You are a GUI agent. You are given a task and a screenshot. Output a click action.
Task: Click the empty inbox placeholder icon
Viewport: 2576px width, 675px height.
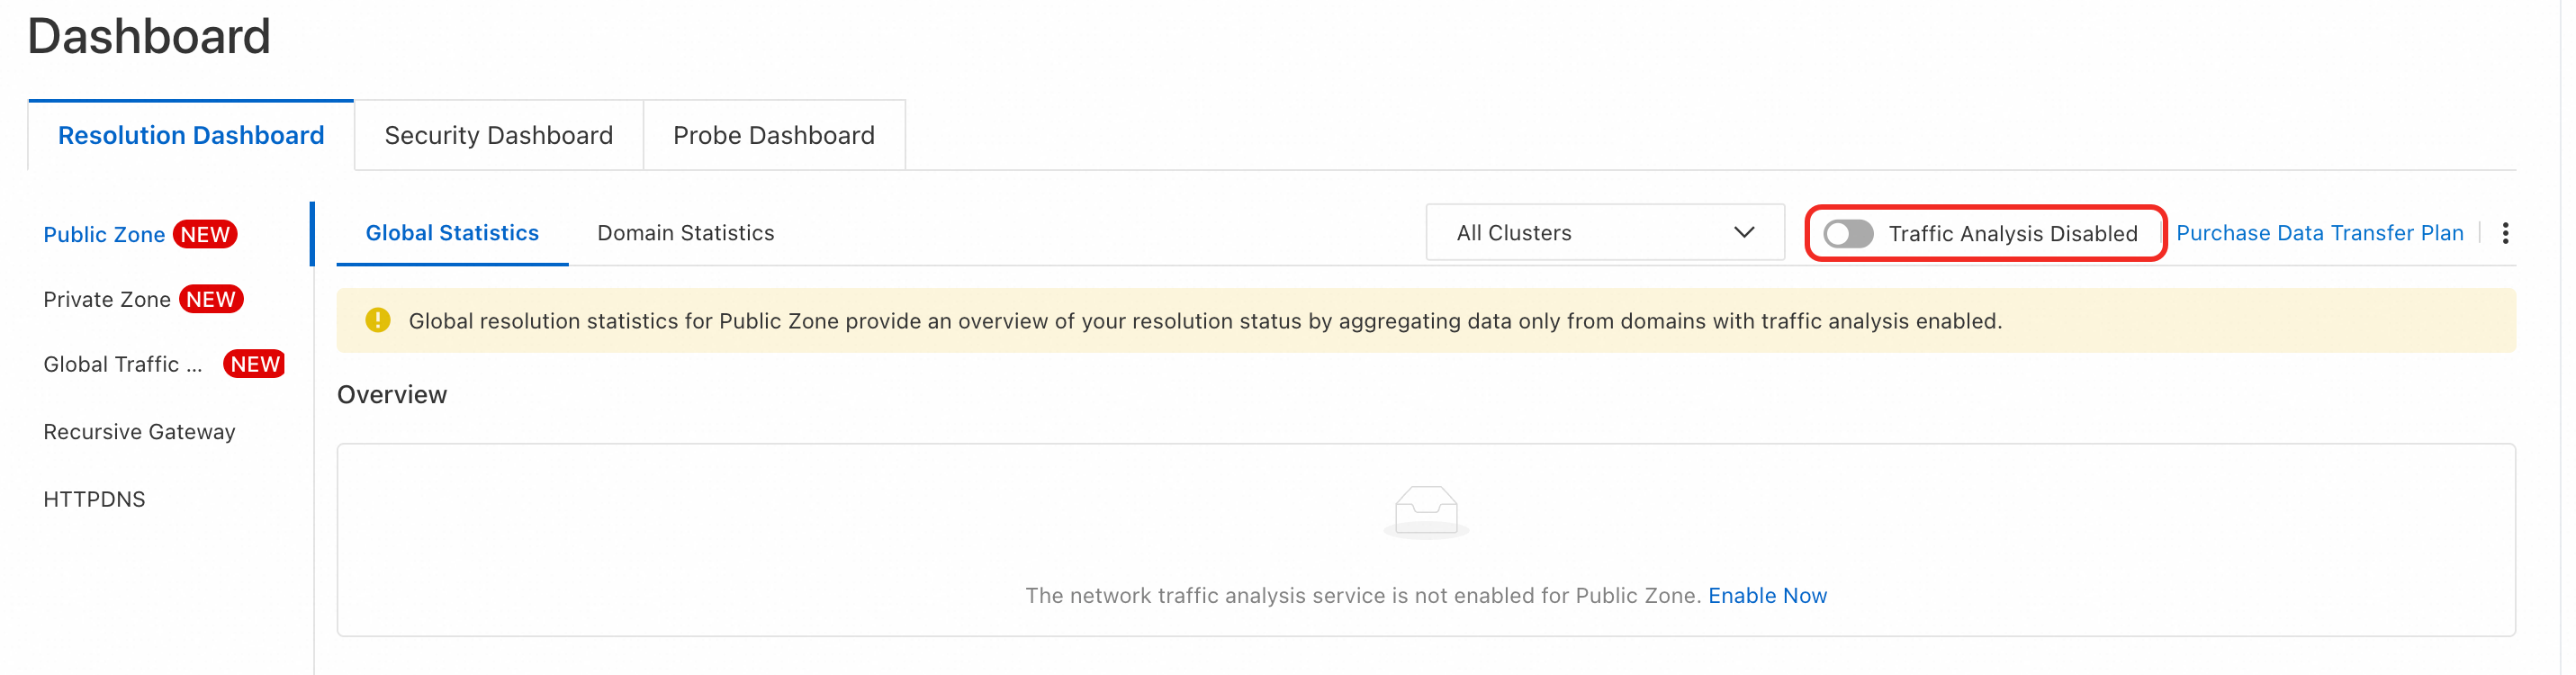(1425, 511)
